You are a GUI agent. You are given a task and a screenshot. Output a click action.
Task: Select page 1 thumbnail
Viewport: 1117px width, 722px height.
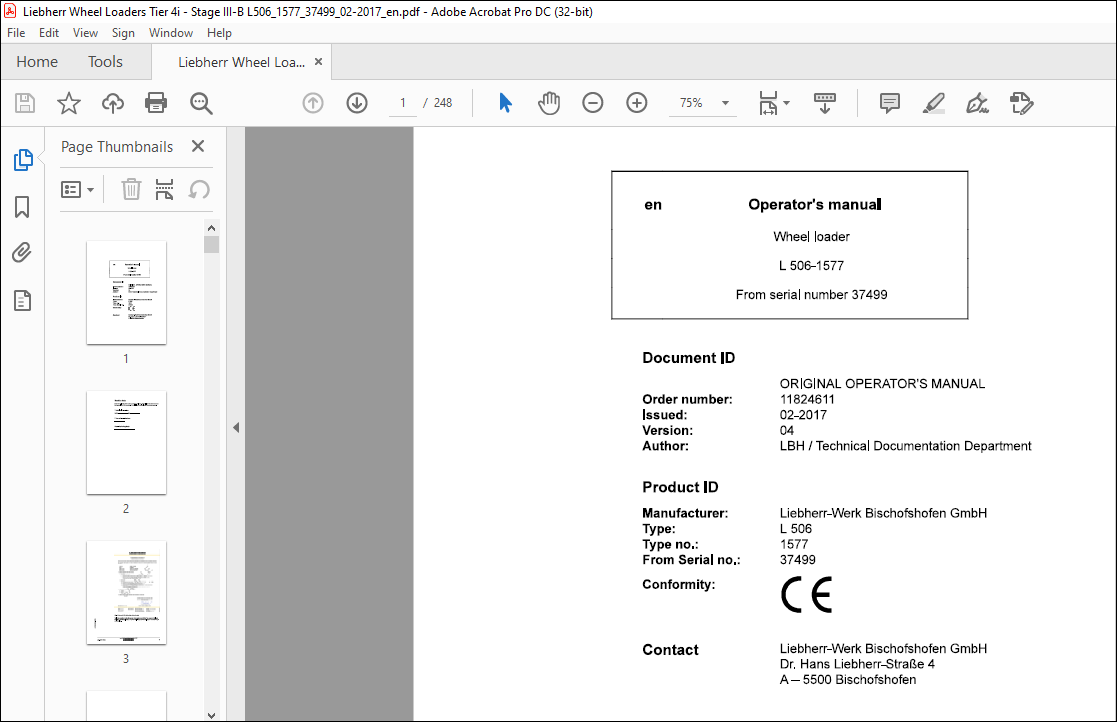point(126,293)
